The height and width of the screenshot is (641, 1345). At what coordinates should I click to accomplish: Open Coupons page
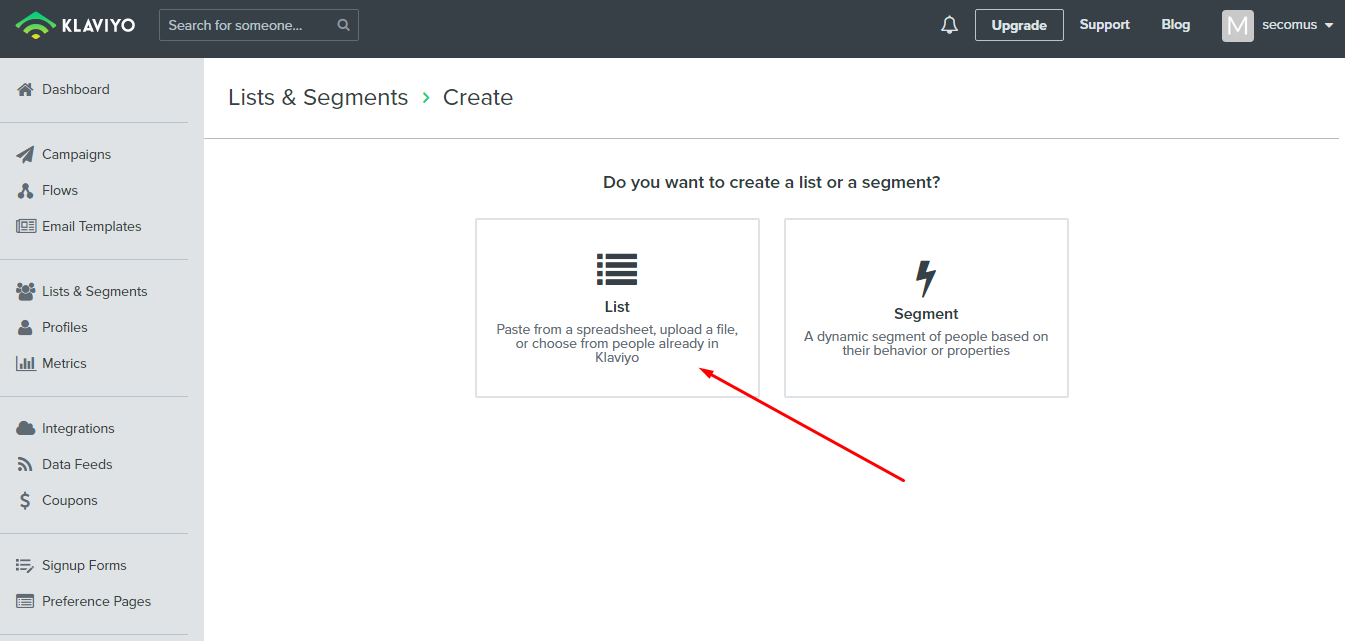(70, 500)
